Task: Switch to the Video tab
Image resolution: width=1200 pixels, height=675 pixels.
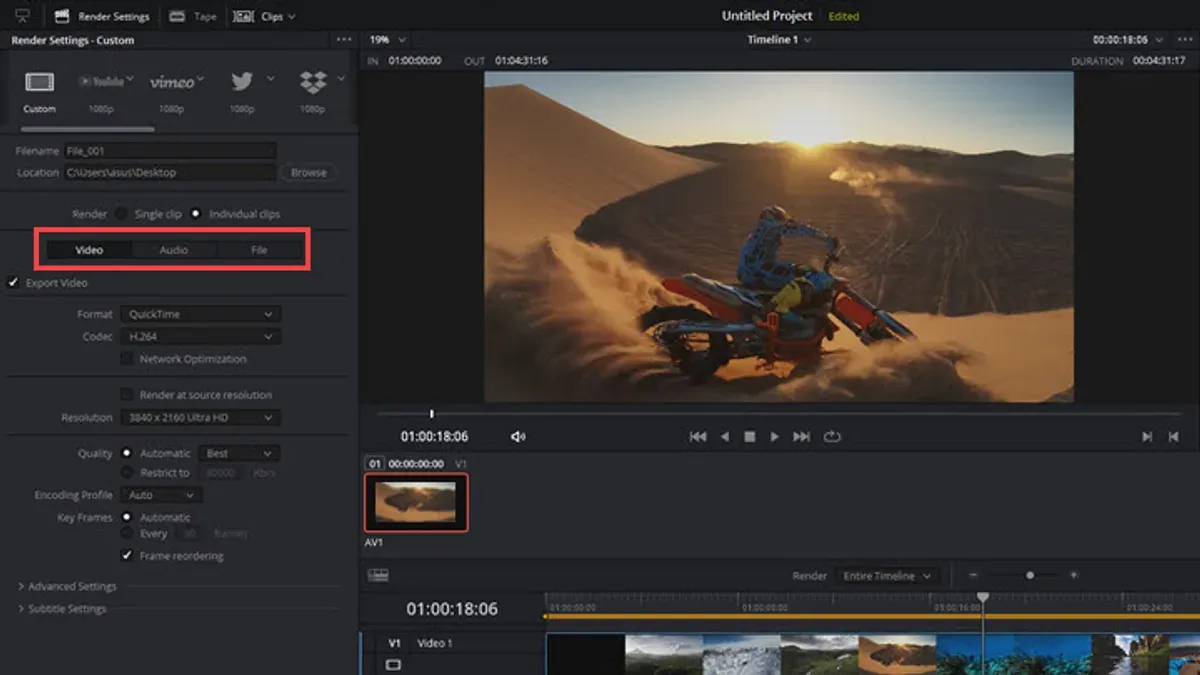Action: pos(89,250)
